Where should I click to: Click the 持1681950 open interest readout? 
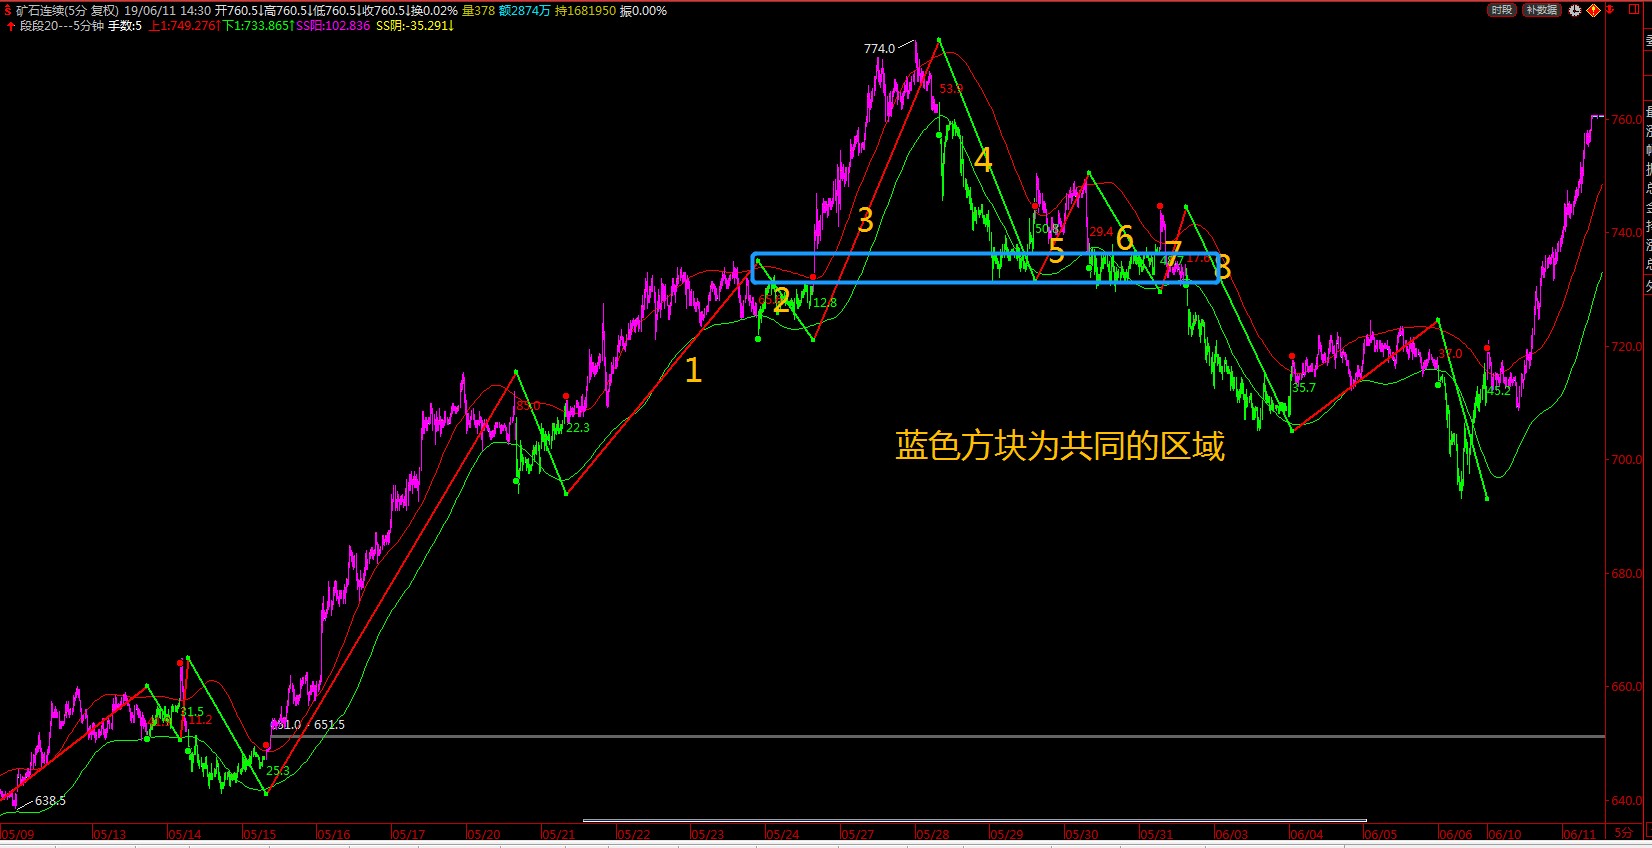tap(585, 11)
